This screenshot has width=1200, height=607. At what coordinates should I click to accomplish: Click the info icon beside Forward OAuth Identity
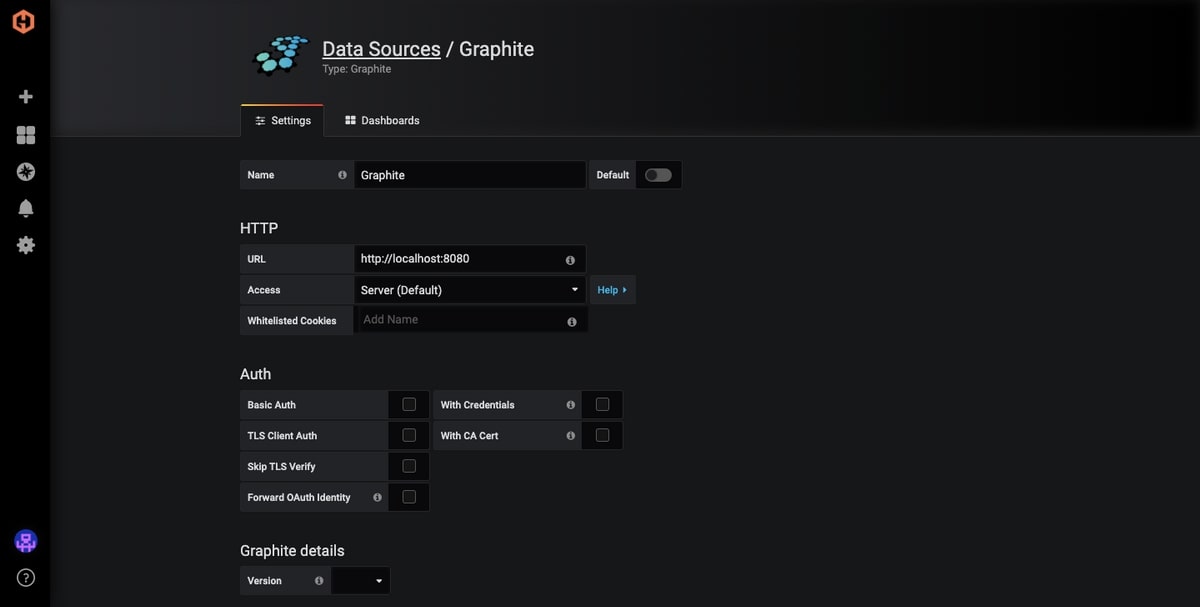click(x=377, y=497)
